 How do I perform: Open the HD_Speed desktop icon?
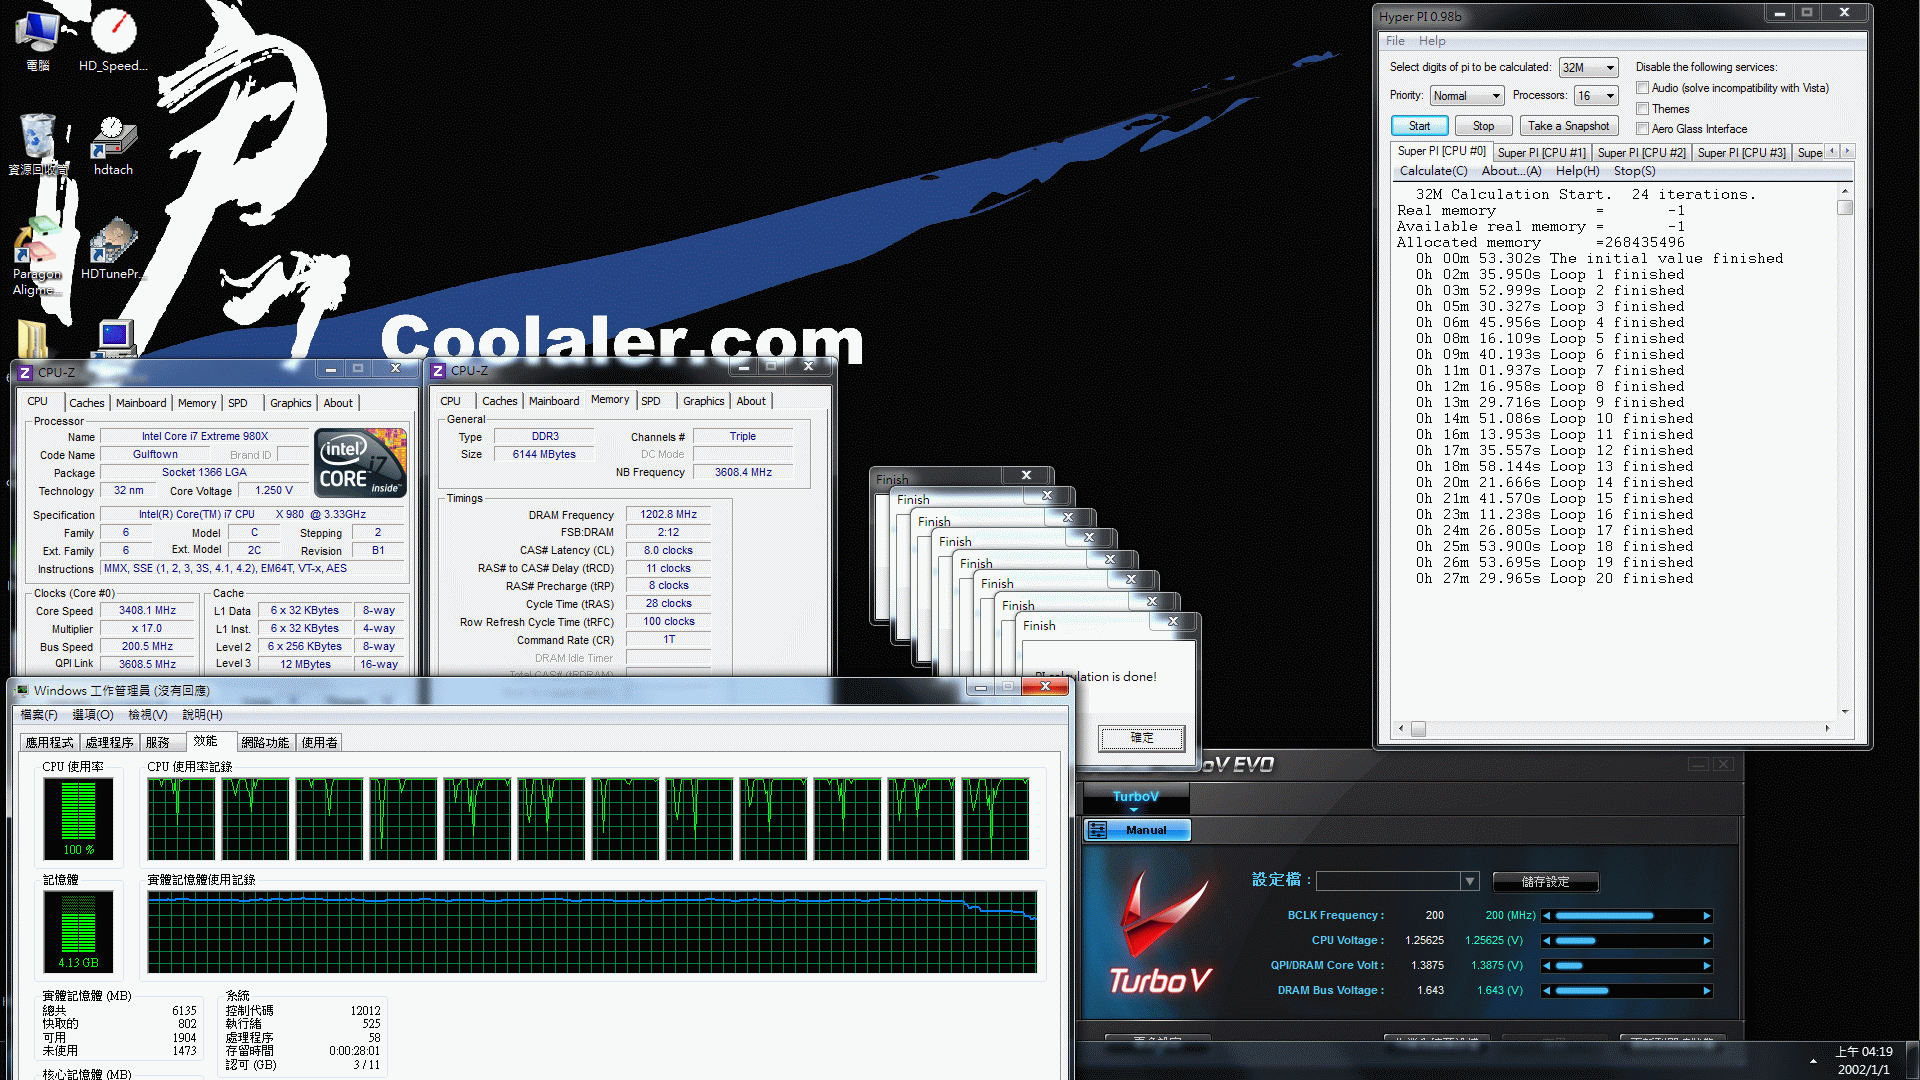tap(113, 40)
